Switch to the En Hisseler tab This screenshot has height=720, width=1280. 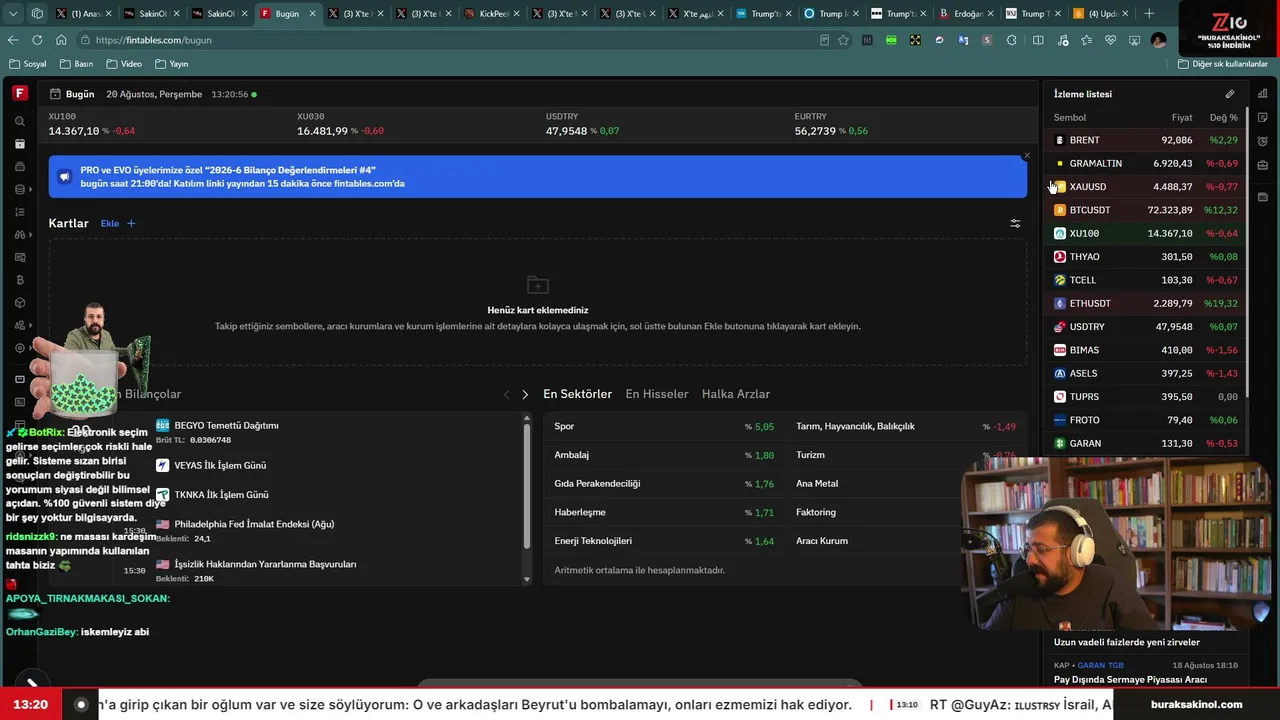pyautogui.click(x=657, y=394)
